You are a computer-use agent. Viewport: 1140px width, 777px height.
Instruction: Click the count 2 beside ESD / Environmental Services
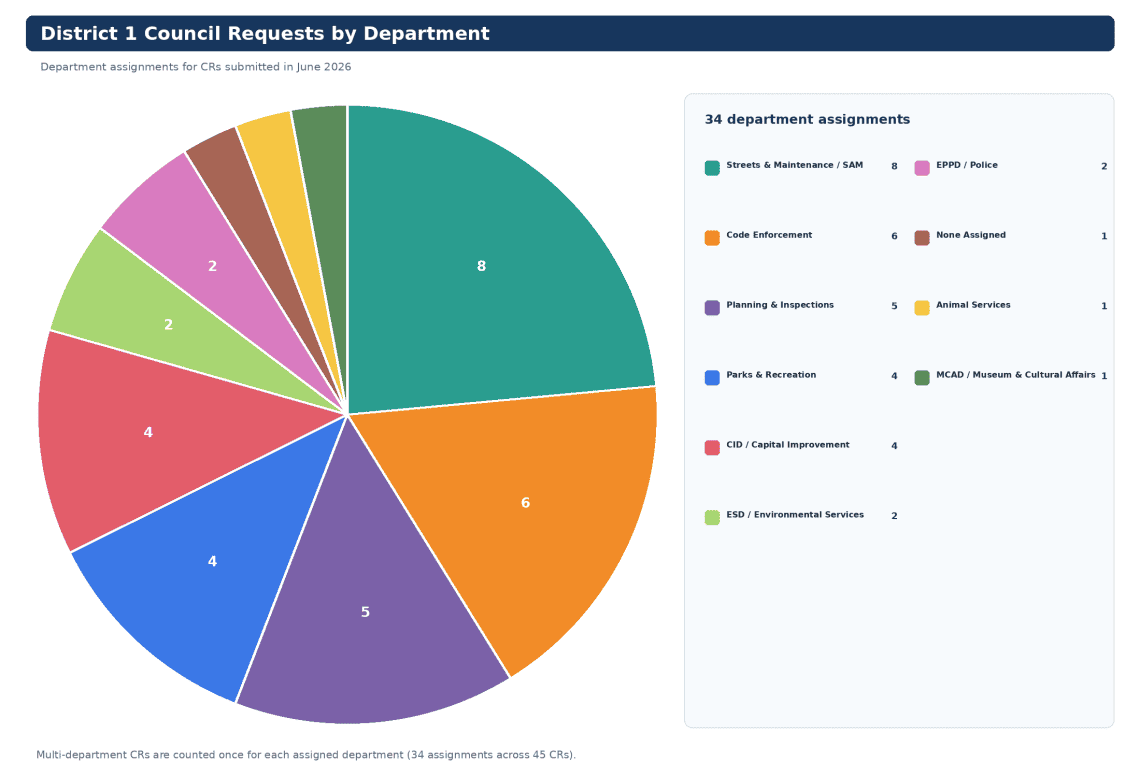[894, 515]
